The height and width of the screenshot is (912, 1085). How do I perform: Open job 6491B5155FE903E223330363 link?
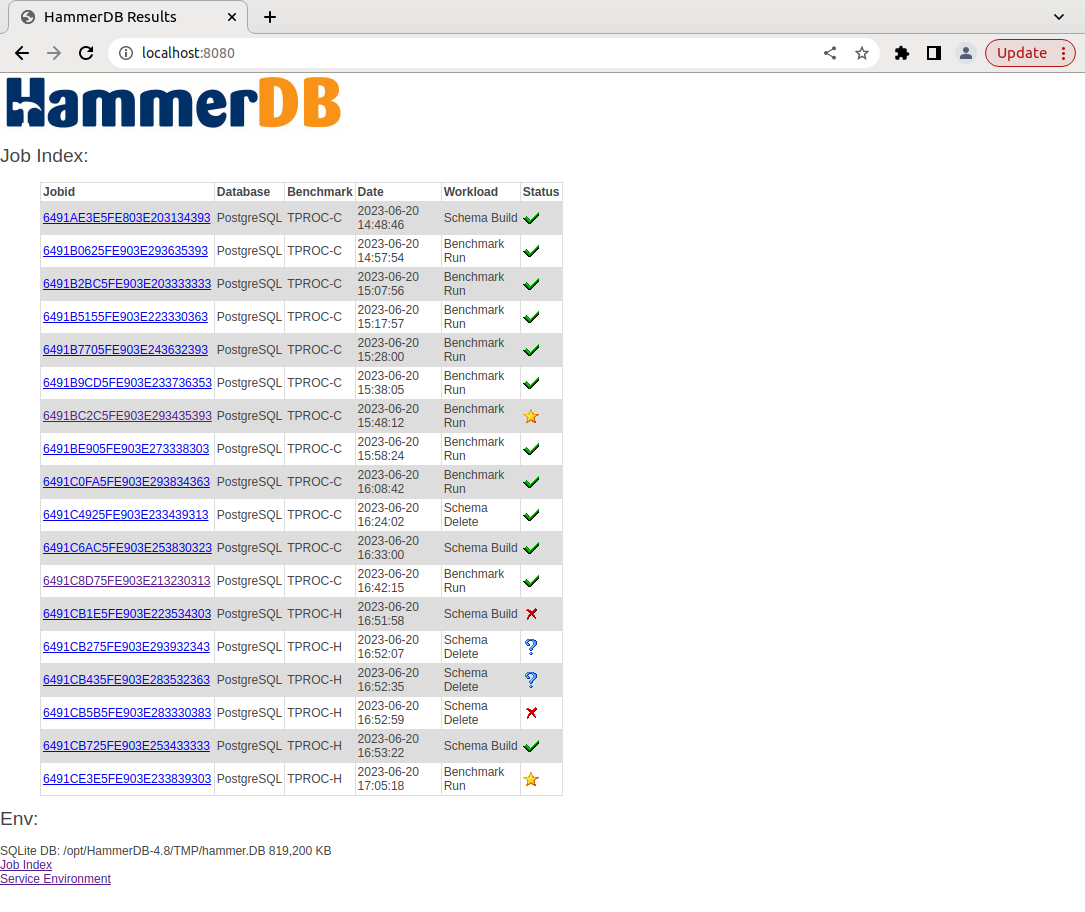125,317
